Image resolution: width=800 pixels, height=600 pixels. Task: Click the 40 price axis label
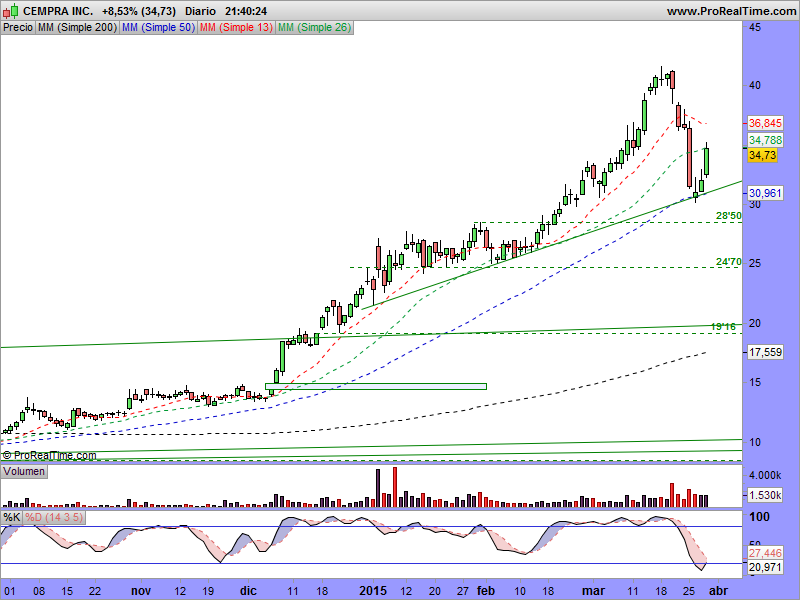pos(755,85)
